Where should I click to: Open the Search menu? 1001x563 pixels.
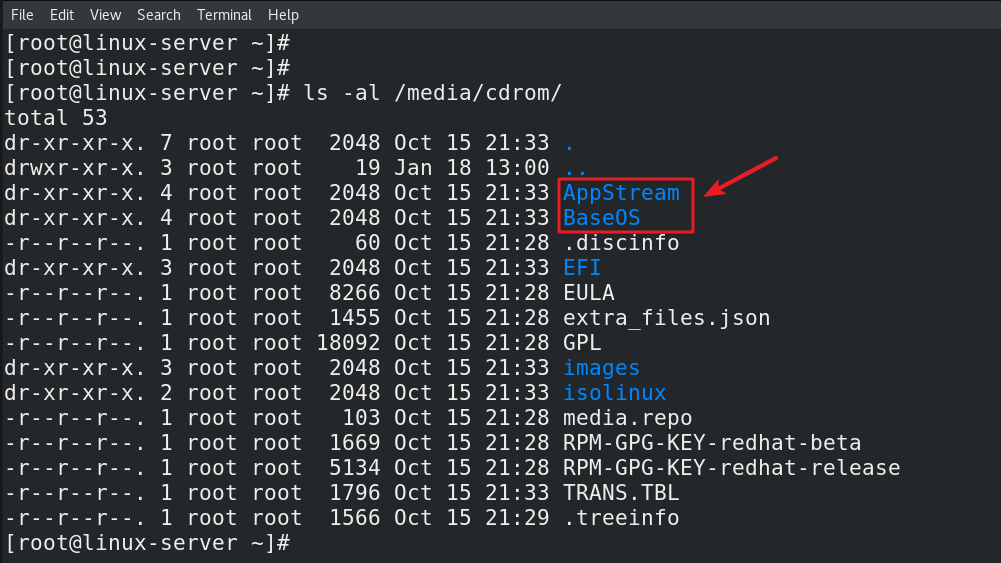(158, 15)
